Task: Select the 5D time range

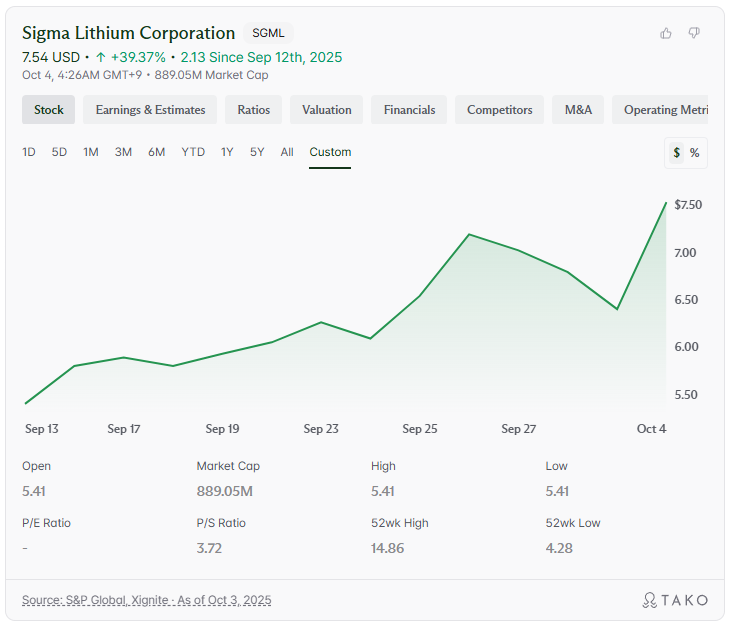Action: pyautogui.click(x=59, y=152)
